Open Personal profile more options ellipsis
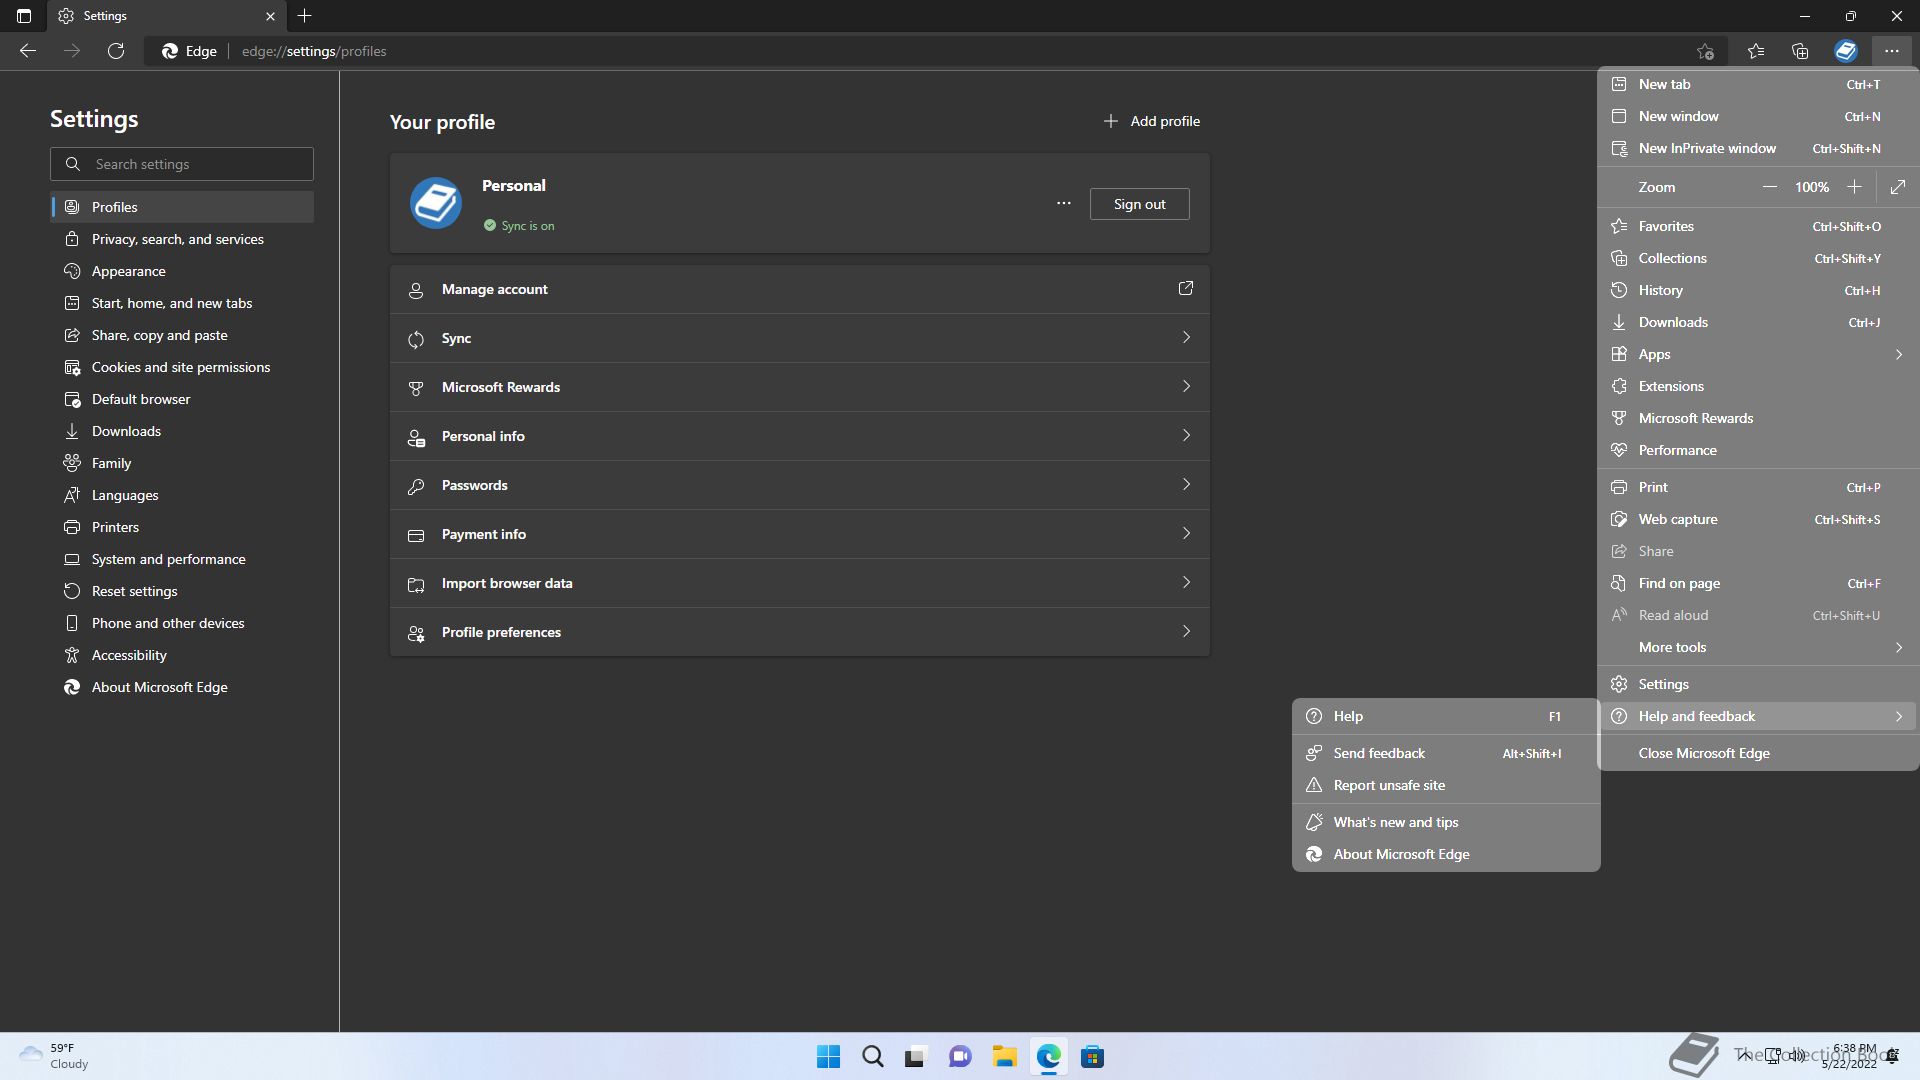 tap(1064, 203)
